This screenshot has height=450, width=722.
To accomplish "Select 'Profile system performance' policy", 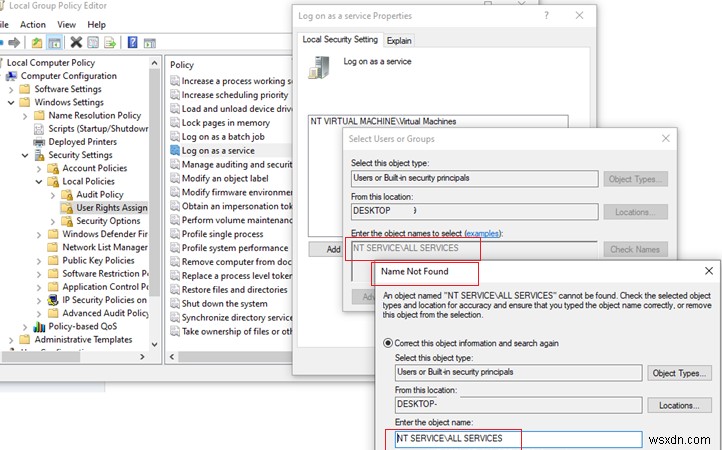I will (235, 247).
